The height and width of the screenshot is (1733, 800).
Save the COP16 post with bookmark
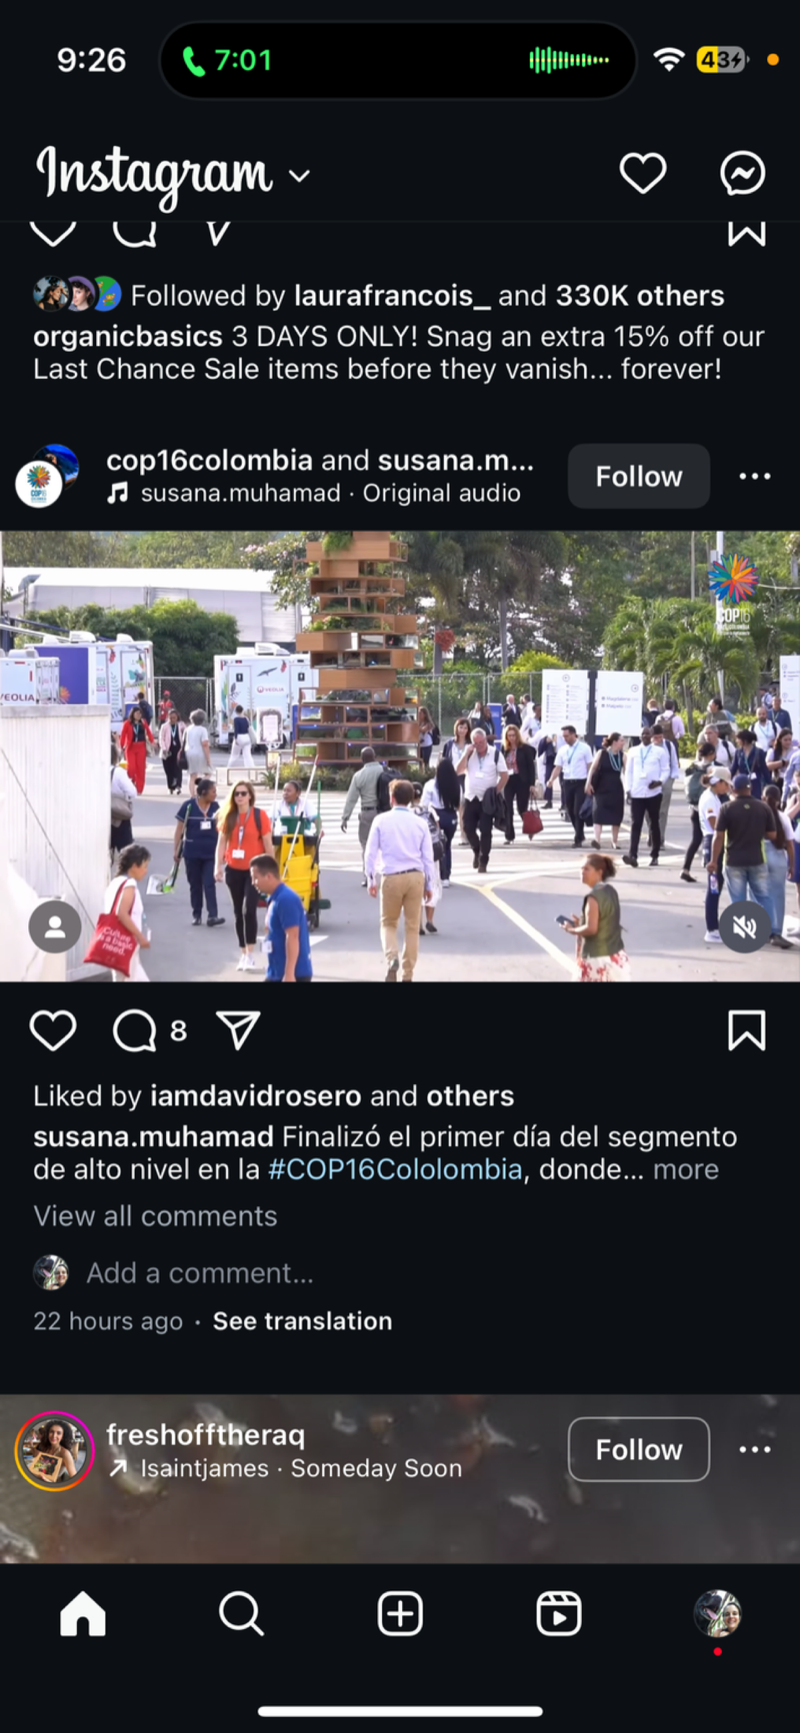[746, 1030]
